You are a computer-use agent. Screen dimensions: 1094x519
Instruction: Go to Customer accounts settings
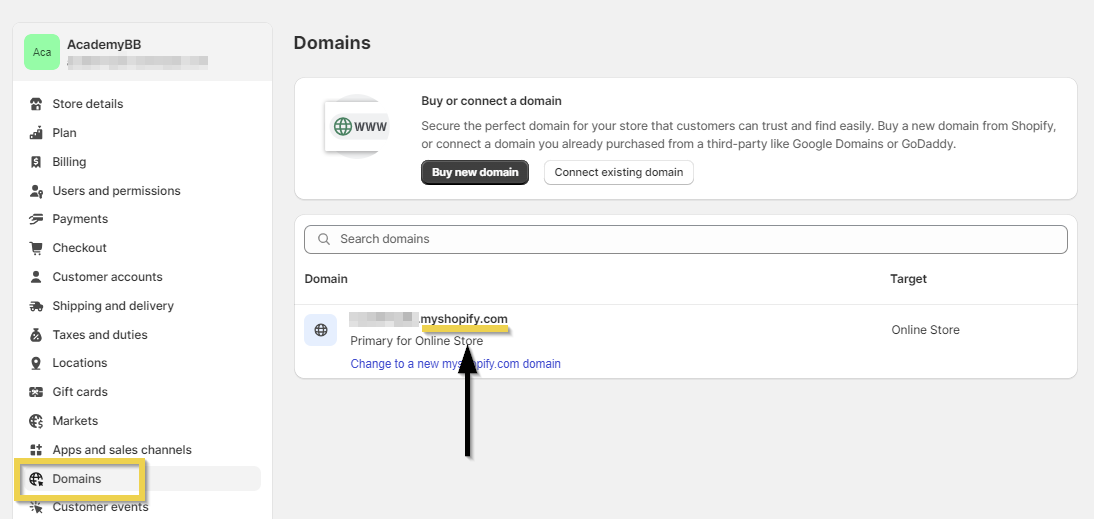tap(107, 277)
